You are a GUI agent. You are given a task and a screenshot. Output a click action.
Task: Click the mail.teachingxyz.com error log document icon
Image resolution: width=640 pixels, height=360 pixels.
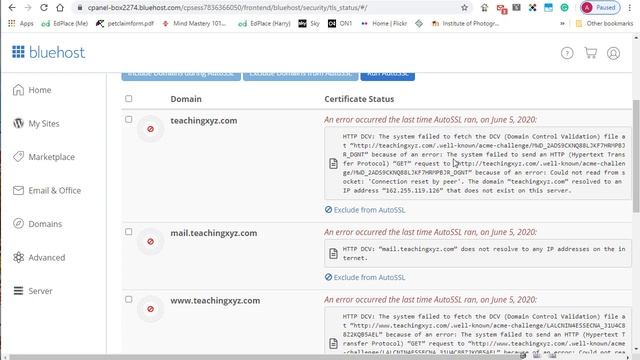pyautogui.click(x=333, y=253)
